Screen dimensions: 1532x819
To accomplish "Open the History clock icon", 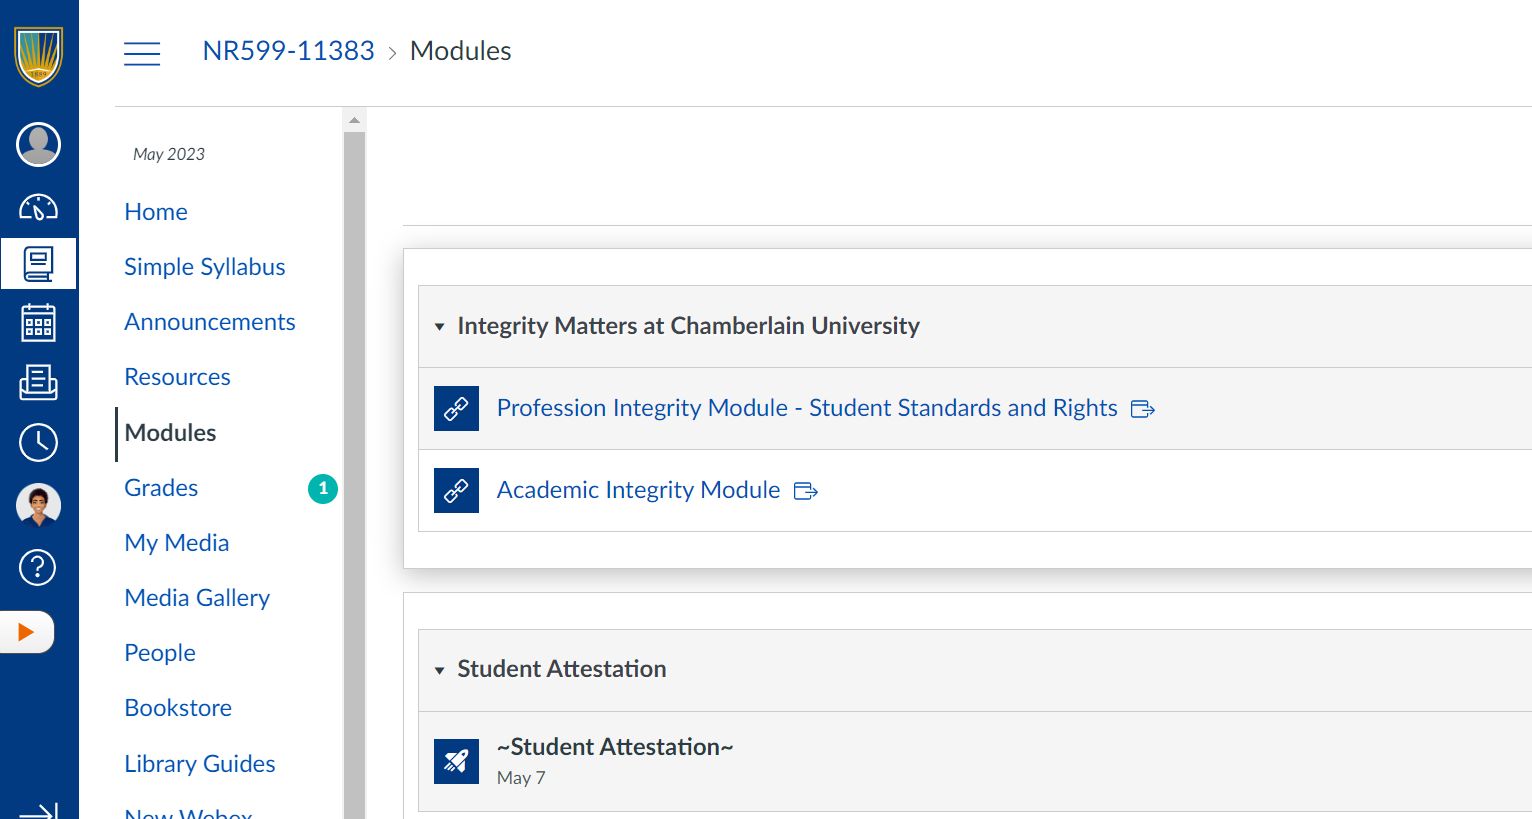I will click(x=38, y=442).
